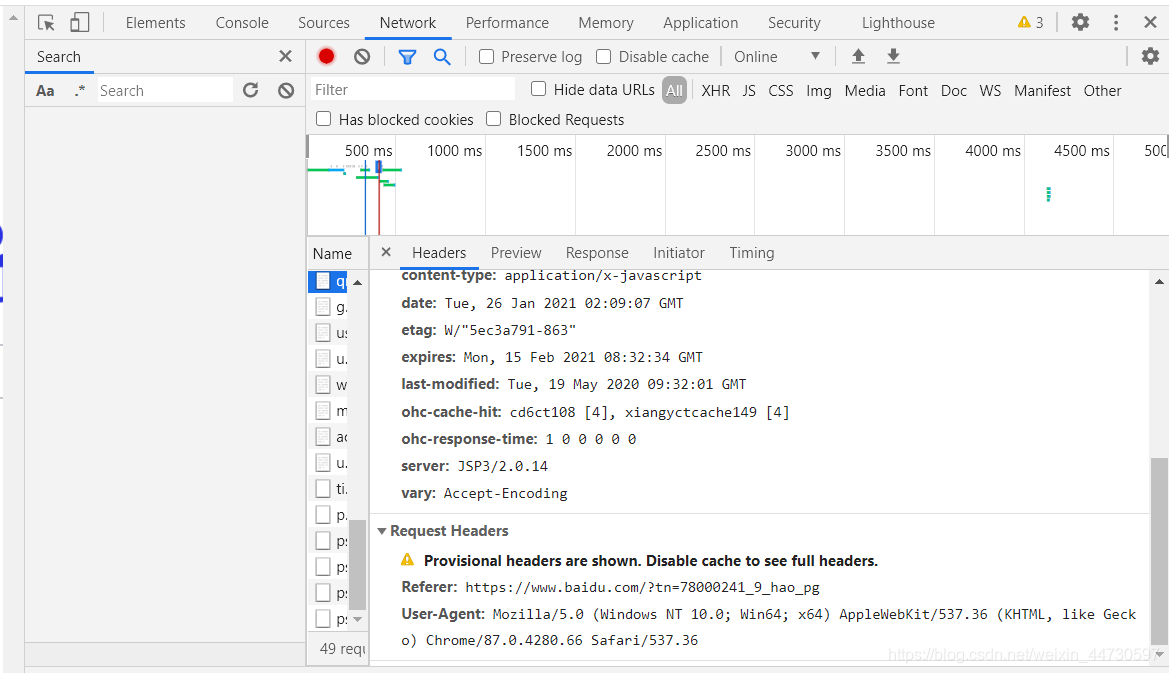Screen dimensions: 1169x673
Task: Switch to the Console tab
Action: (x=242, y=23)
